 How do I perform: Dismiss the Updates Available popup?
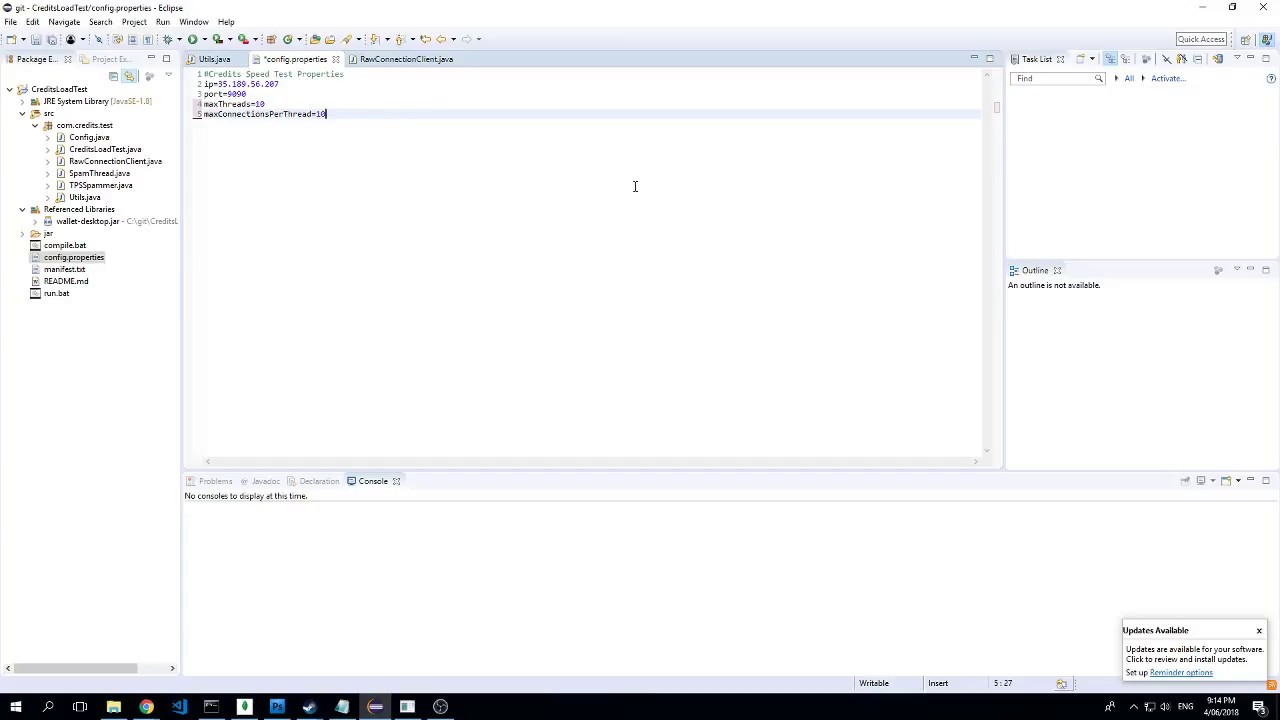tap(1259, 630)
